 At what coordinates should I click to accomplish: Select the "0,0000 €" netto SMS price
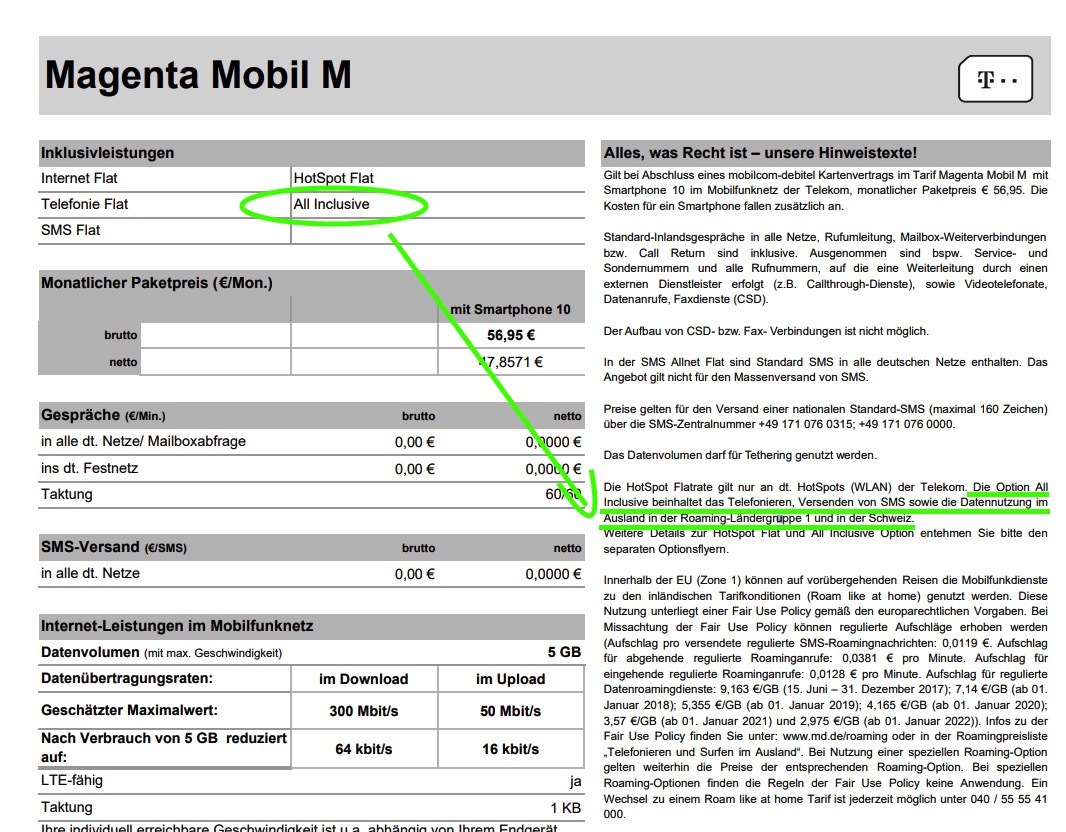(x=553, y=574)
